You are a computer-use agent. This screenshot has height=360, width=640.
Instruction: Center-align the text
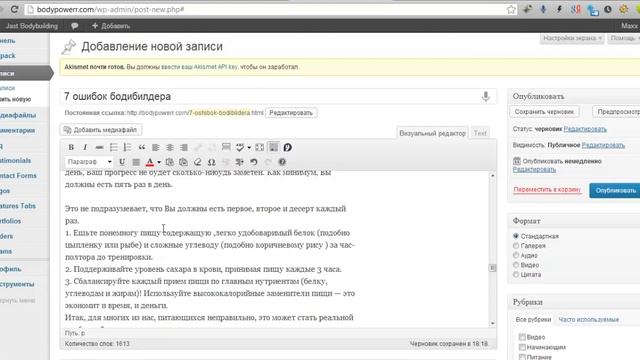click(x=170, y=147)
